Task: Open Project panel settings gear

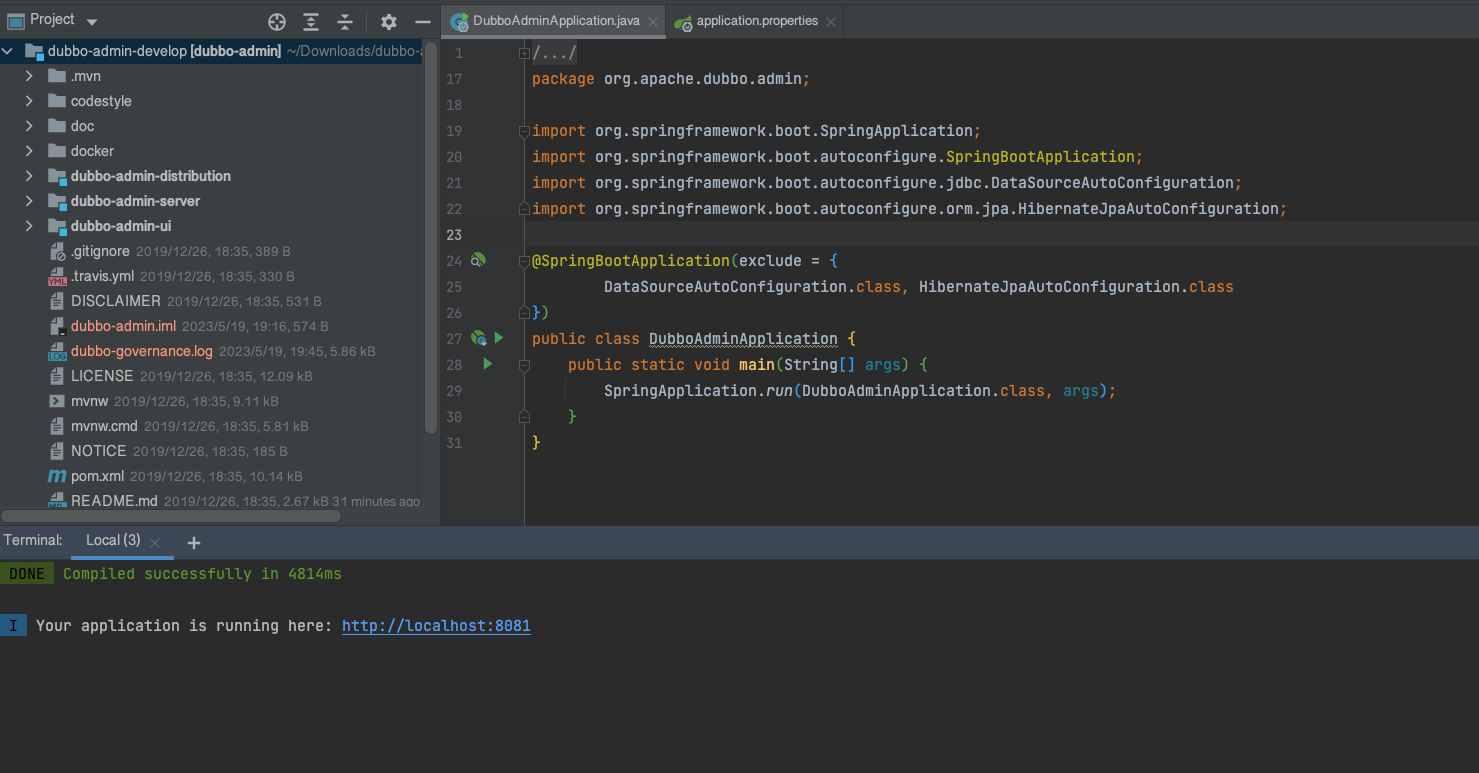Action: coord(389,22)
